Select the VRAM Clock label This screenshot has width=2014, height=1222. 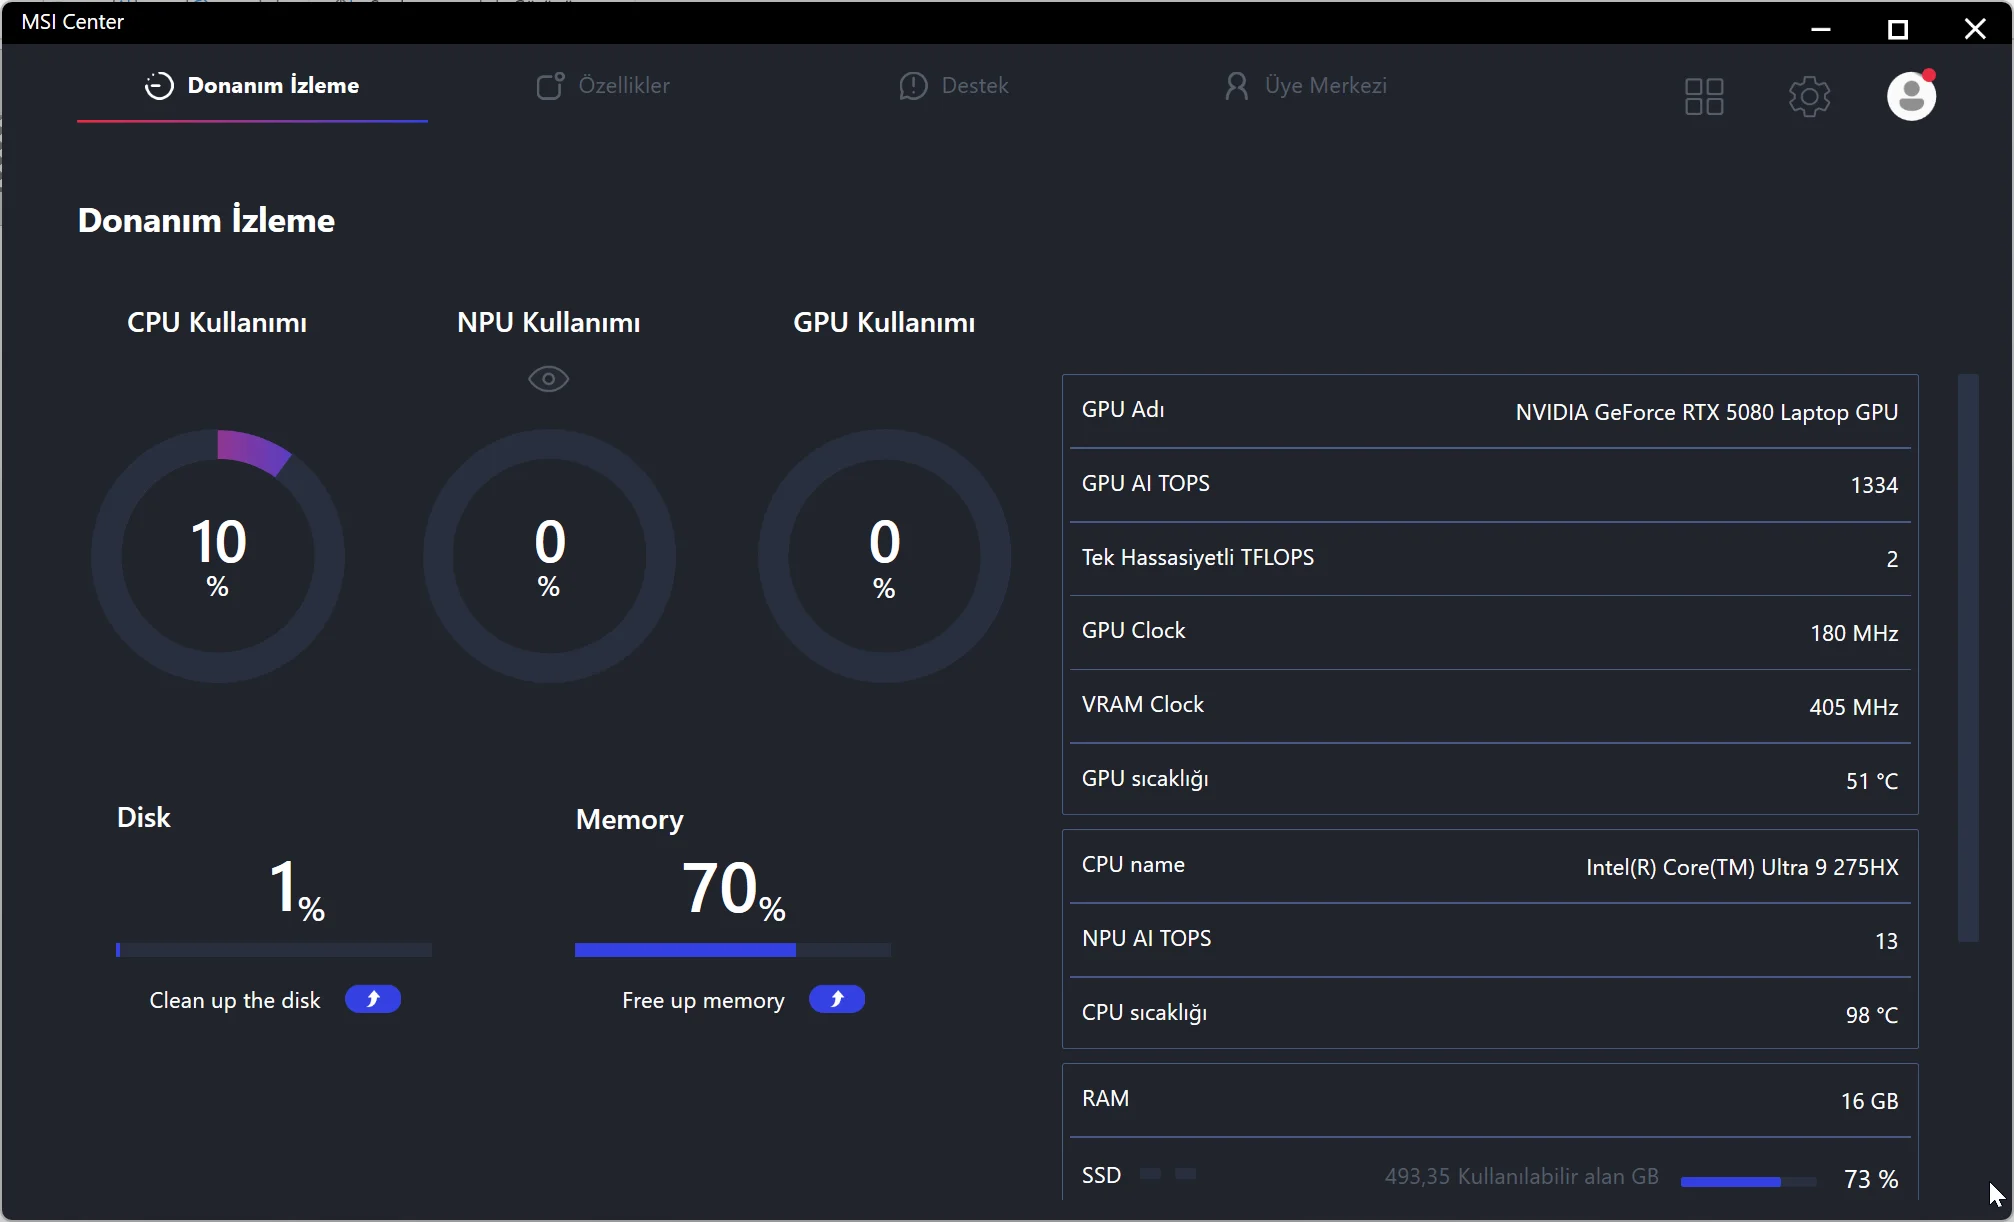[x=1143, y=705]
